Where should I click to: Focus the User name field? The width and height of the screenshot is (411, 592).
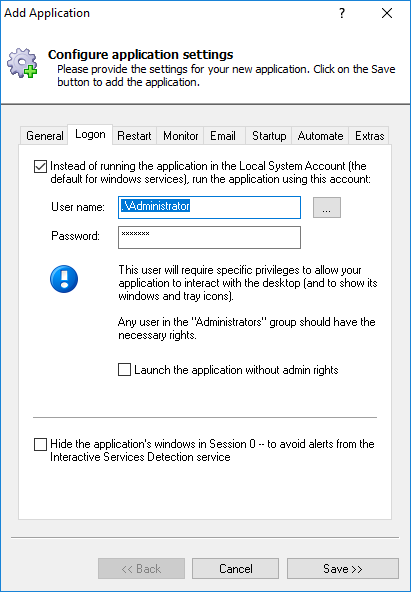pyautogui.click(x=209, y=207)
